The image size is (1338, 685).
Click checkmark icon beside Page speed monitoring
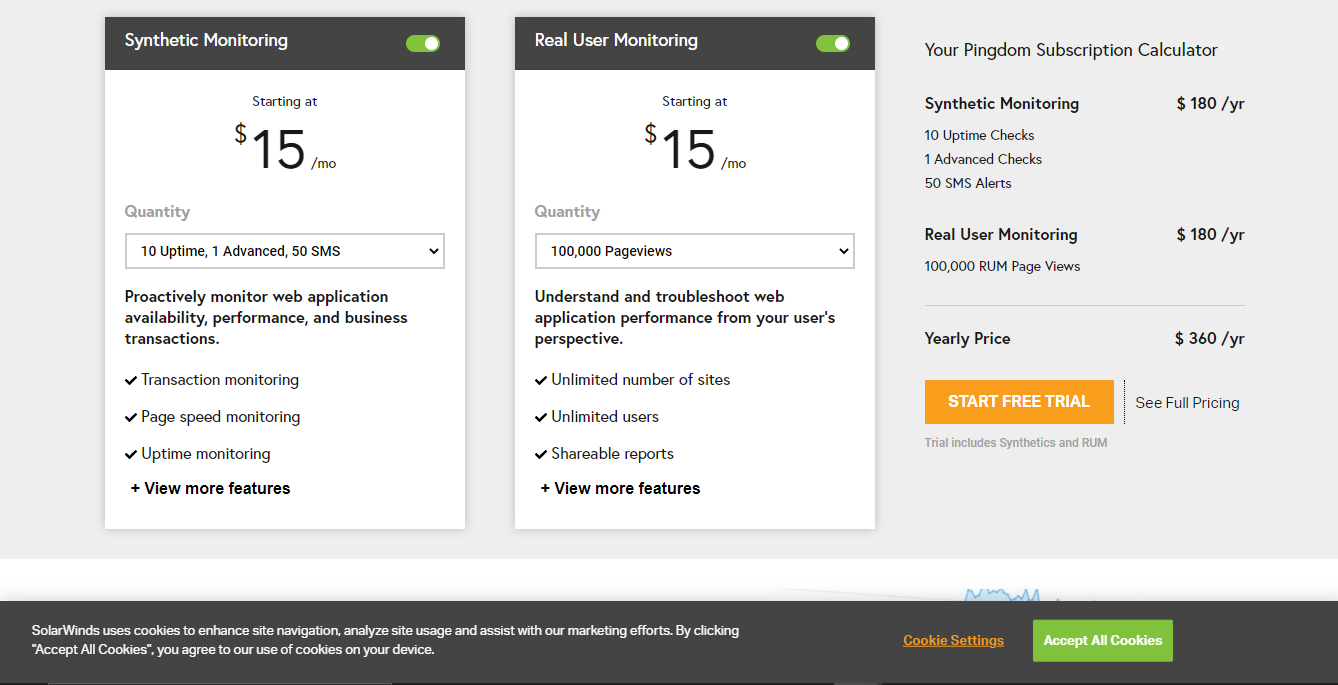click(131, 418)
